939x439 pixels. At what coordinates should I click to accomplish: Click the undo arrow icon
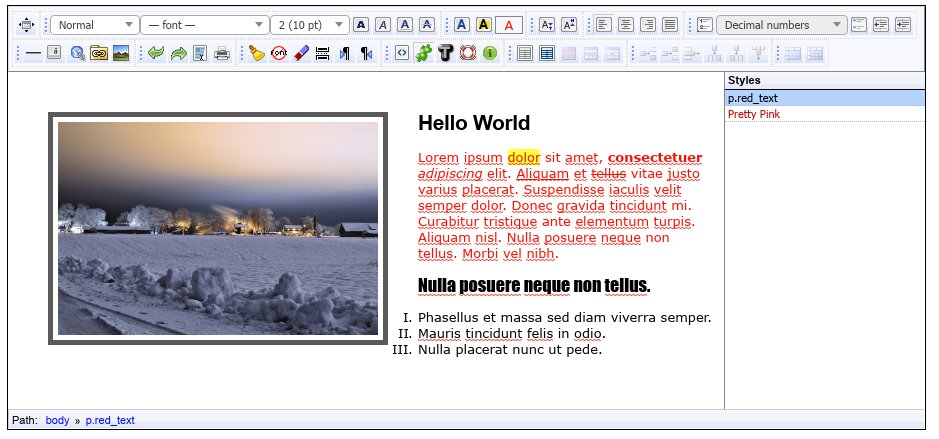(156, 54)
